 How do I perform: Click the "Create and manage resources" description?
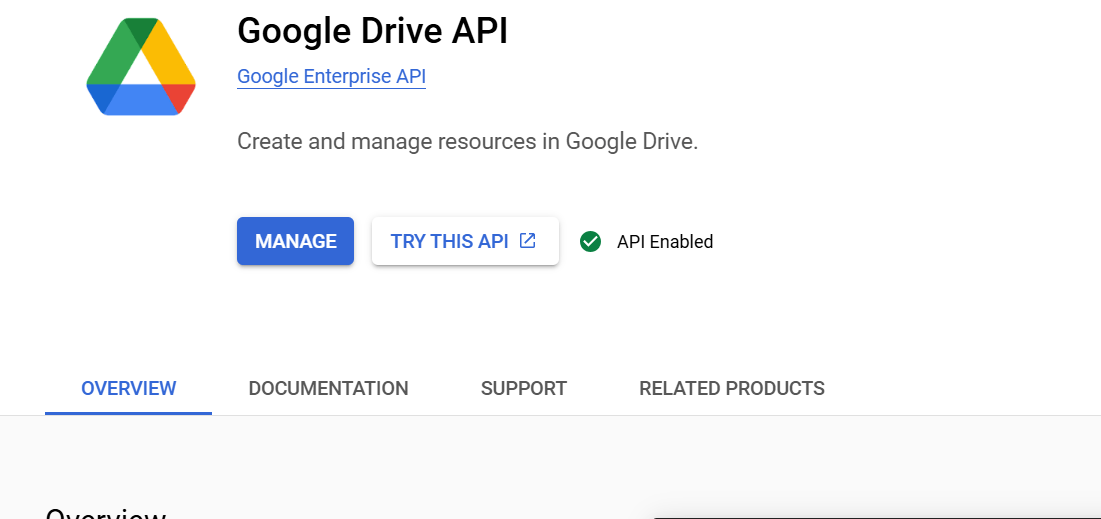pyautogui.click(x=467, y=141)
